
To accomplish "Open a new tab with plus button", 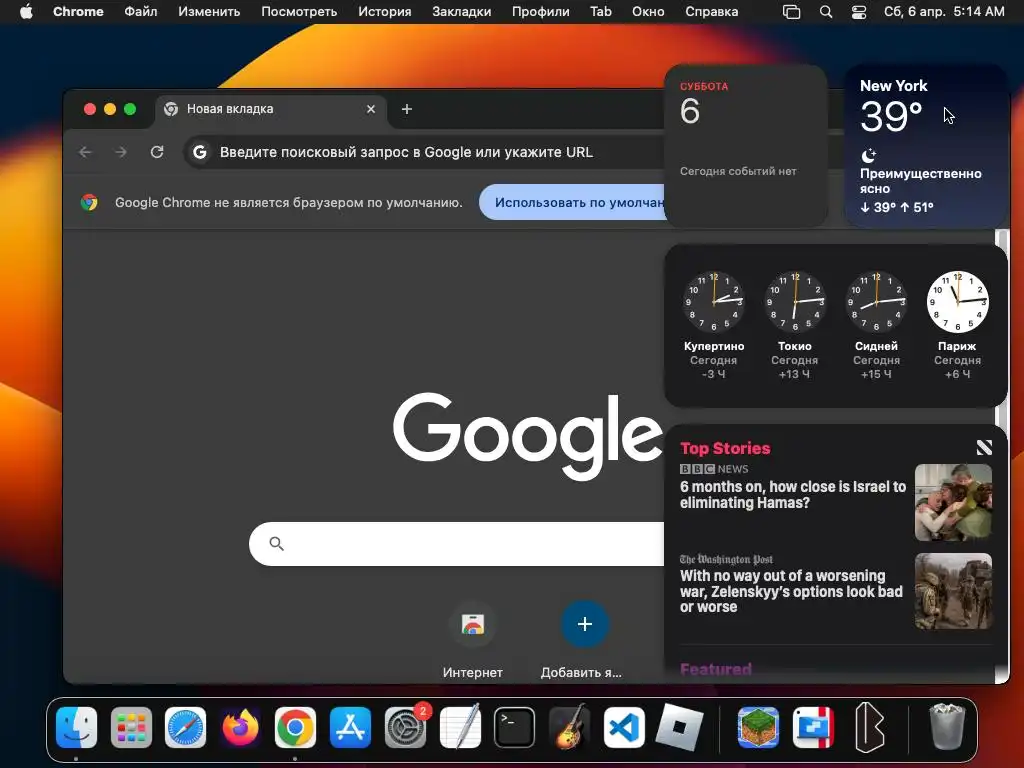I will coord(407,109).
